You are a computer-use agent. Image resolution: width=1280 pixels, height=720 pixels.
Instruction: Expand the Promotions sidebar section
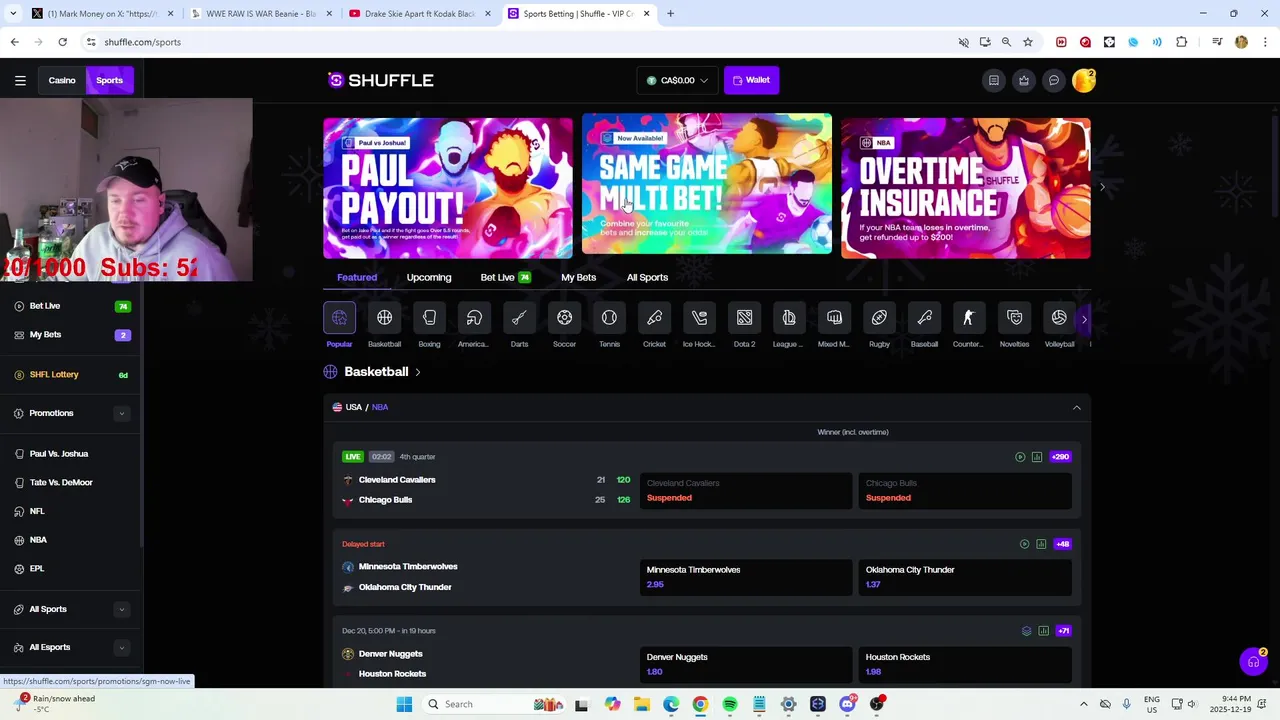(x=121, y=413)
